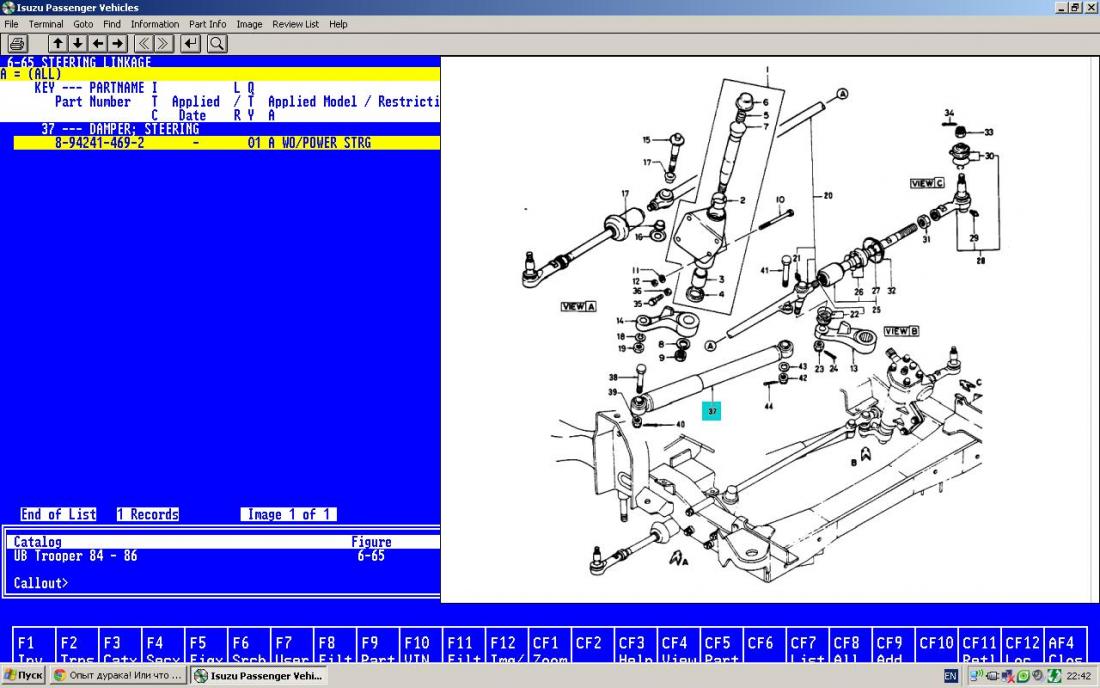1100x688 pixels.
Task: Click the 'VIEW A' label in the diagram
Action: pos(579,306)
